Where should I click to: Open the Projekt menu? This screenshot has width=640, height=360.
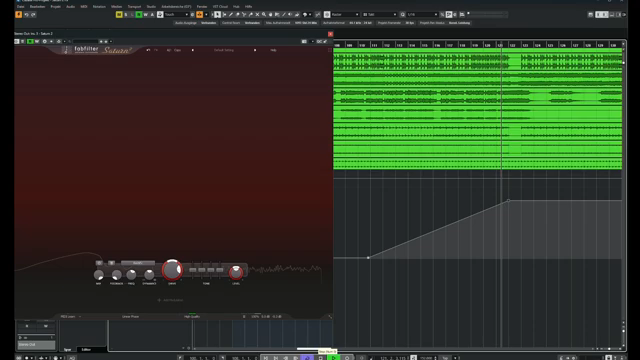click(x=56, y=7)
